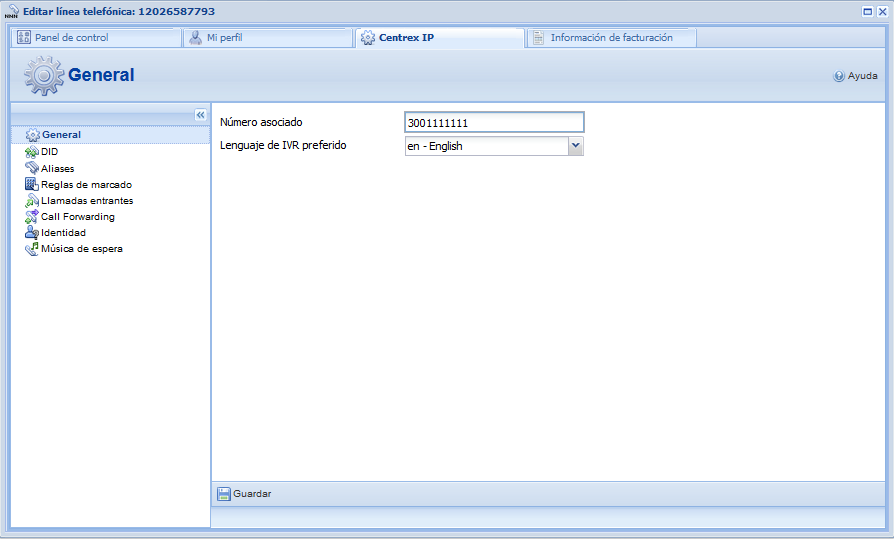
Task: Click the large General header gear icon
Action: point(44,75)
